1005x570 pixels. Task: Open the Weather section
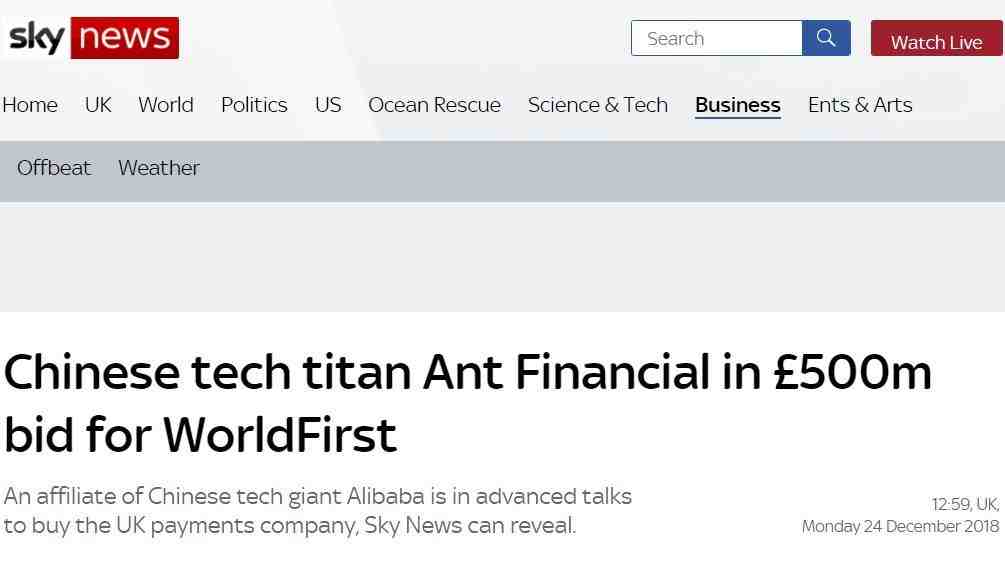159,168
